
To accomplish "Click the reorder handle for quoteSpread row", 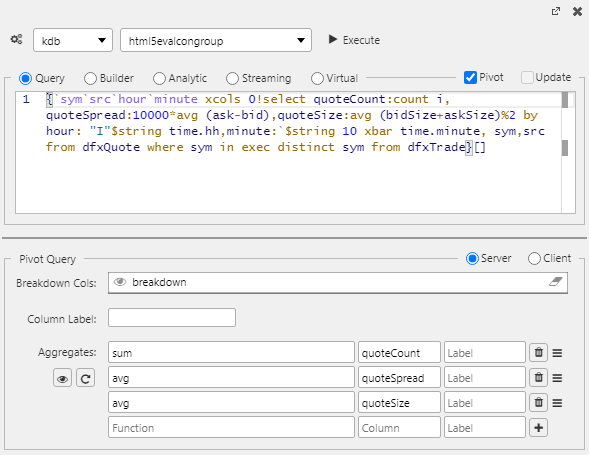I will point(557,378).
